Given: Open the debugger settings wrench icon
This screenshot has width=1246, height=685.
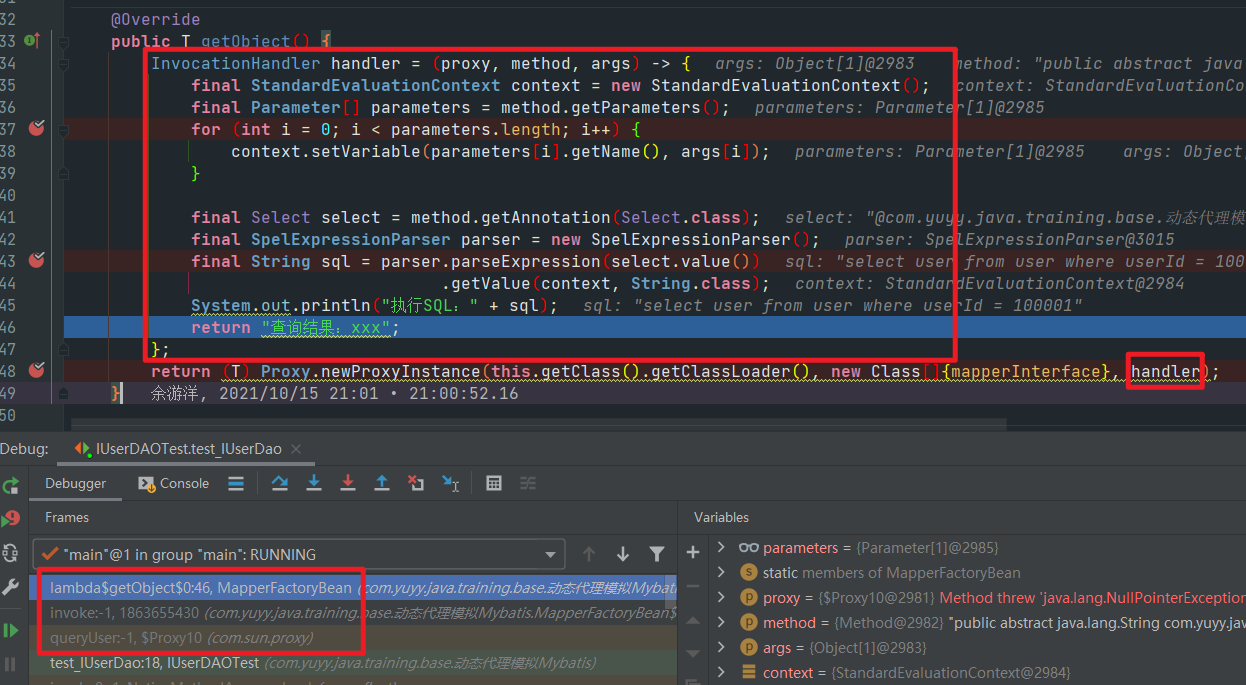Looking at the screenshot, I should click(11, 587).
